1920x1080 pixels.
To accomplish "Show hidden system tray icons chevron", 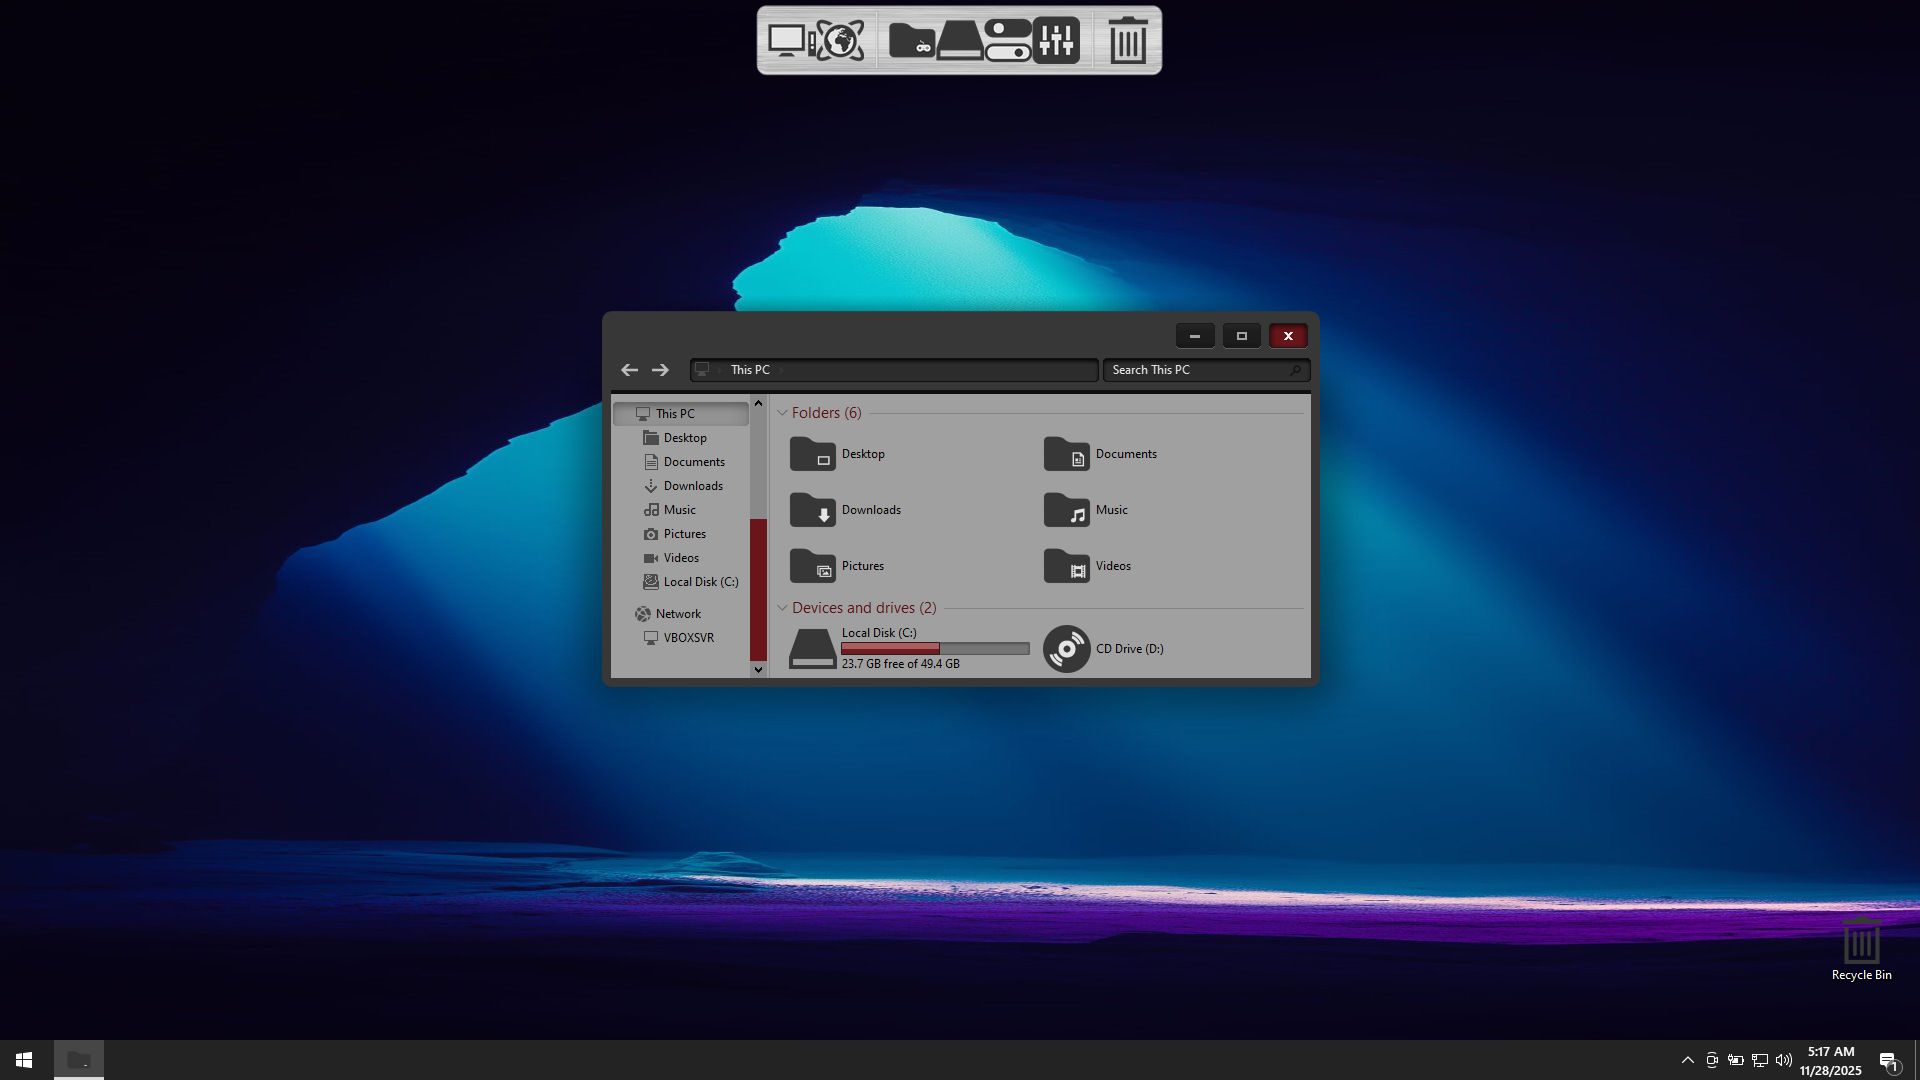I will click(1688, 1060).
